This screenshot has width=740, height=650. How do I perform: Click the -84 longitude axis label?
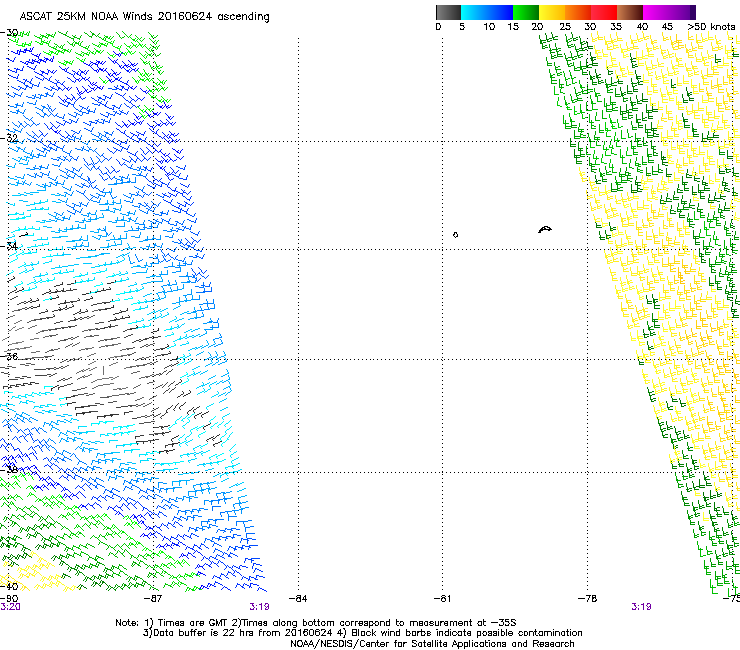[x=298, y=599]
